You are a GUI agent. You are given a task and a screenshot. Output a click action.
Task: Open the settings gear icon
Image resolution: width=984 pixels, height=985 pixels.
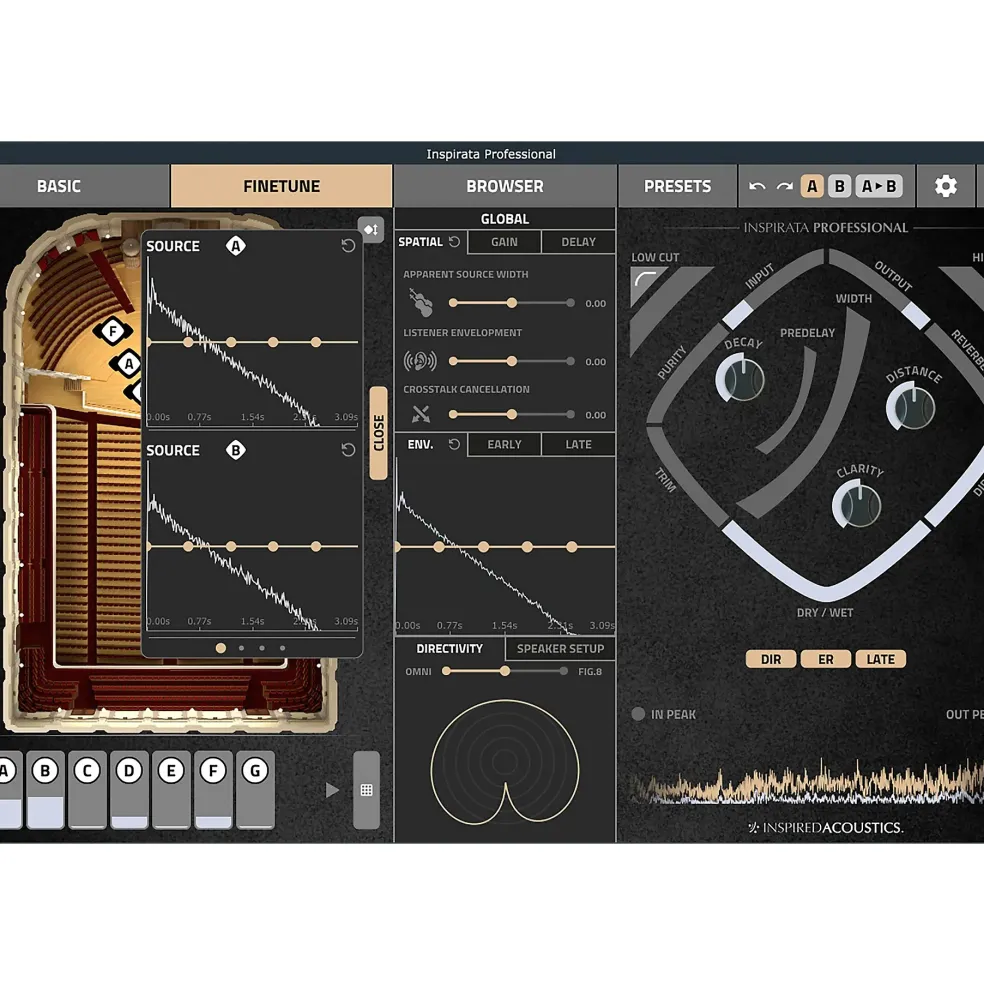pyautogui.click(x=945, y=186)
